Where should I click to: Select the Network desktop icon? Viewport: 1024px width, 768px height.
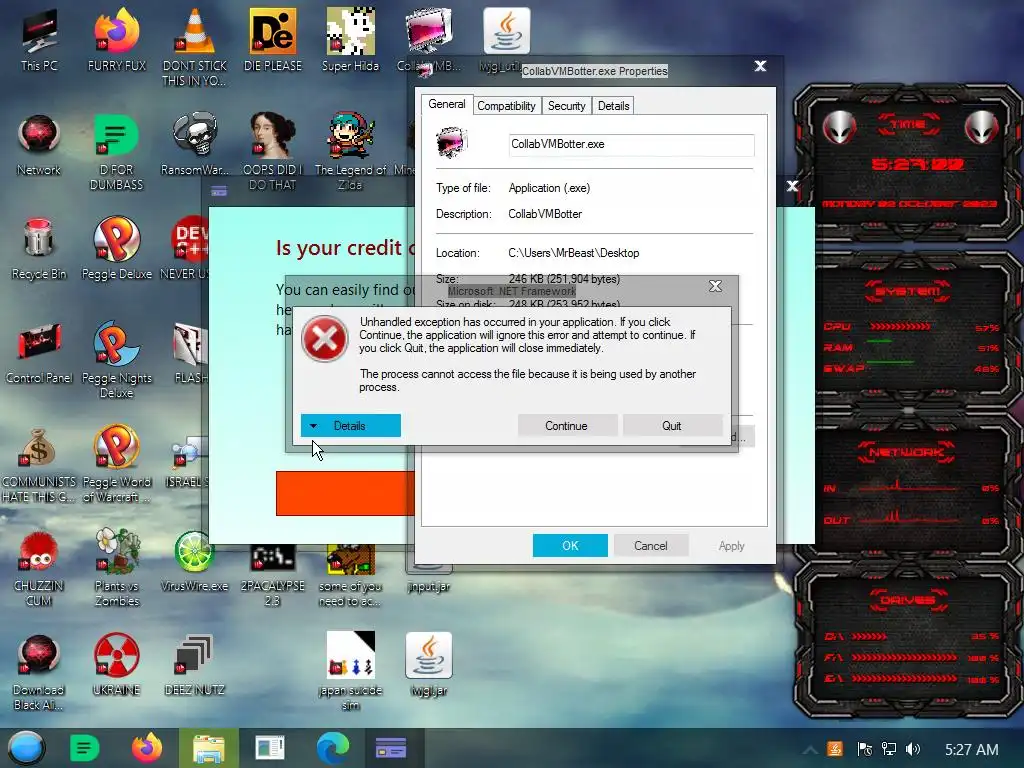(39, 145)
